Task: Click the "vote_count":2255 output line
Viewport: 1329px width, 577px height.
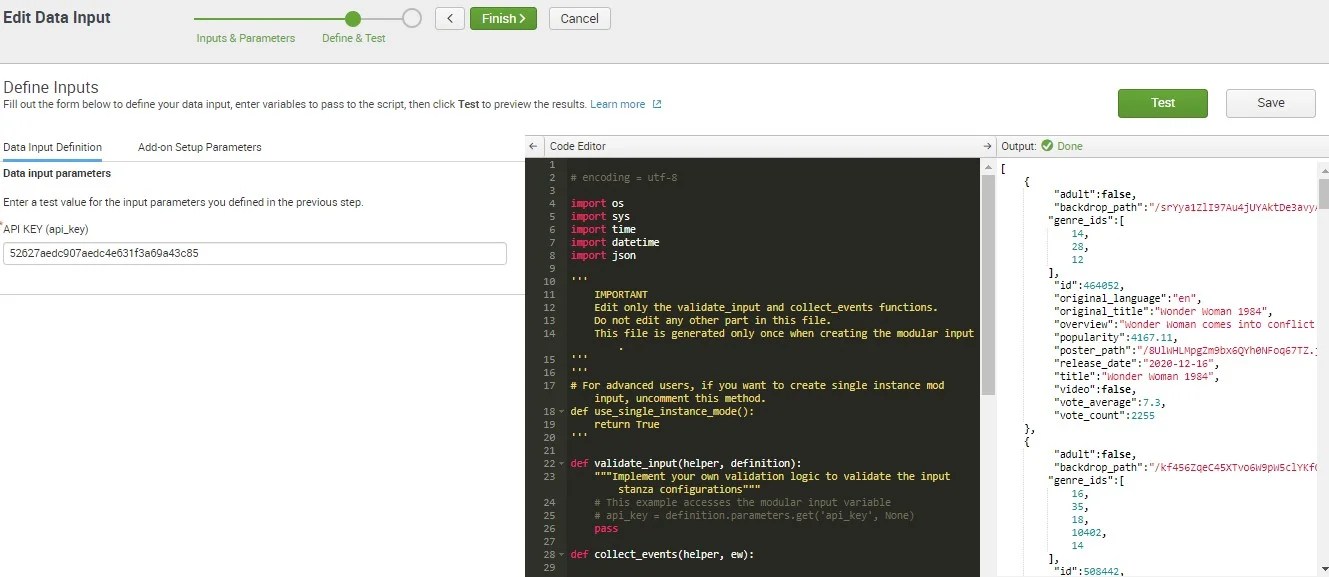Action: (x=1105, y=416)
